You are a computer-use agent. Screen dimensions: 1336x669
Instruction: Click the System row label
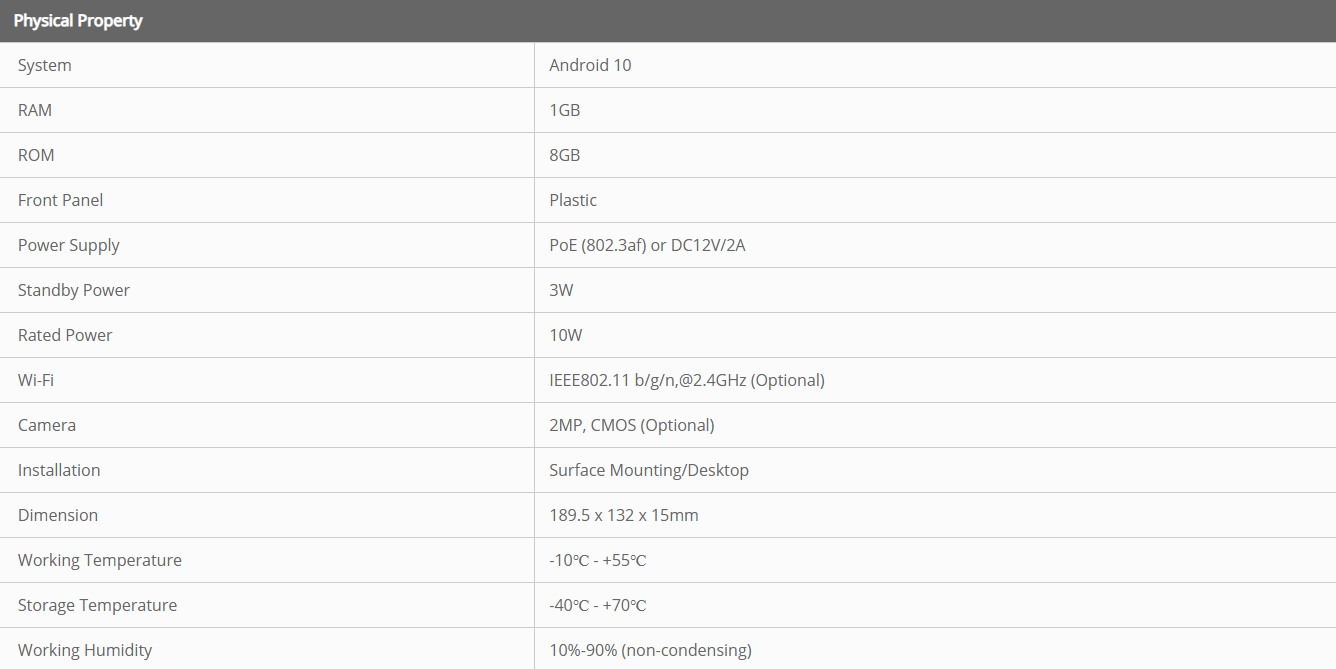(45, 65)
